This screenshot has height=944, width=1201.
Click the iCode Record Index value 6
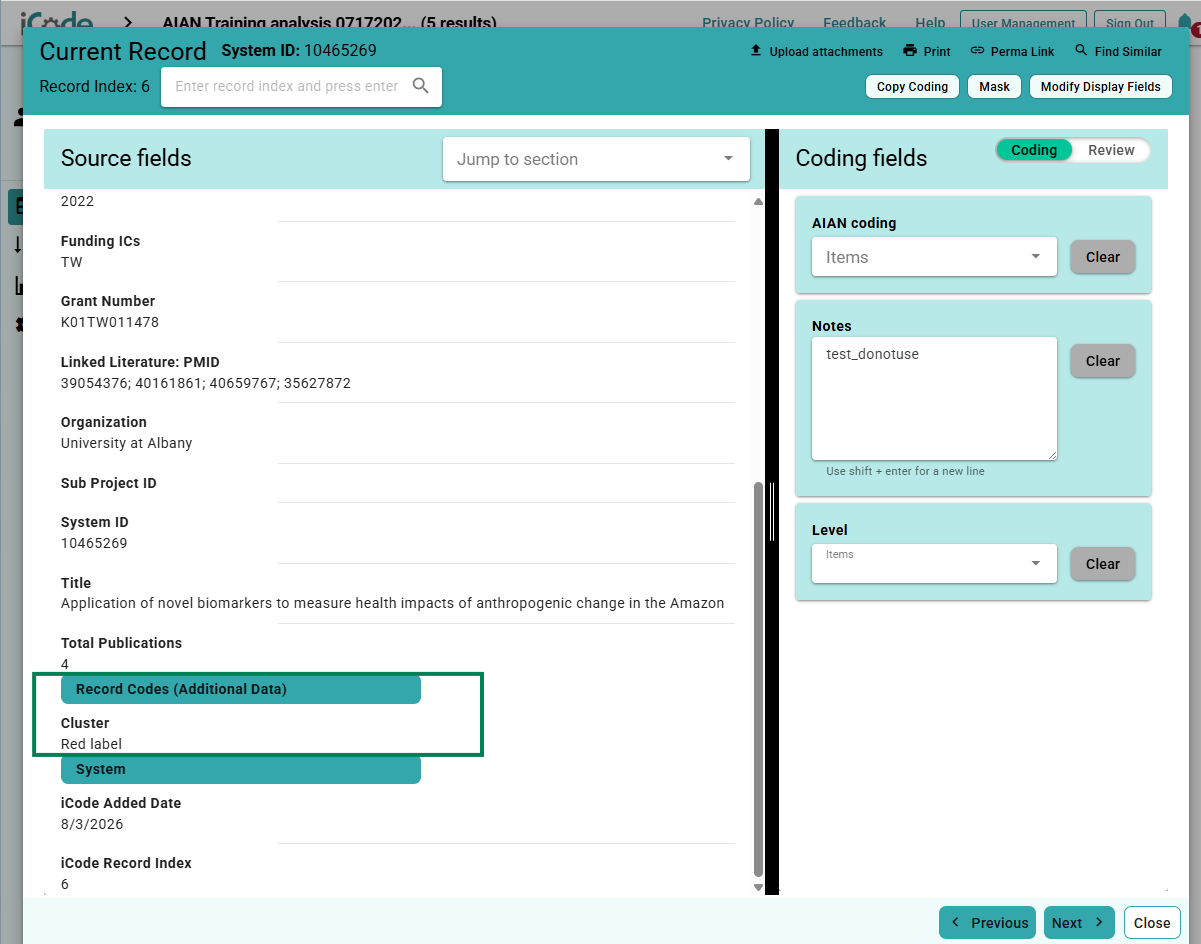pos(65,884)
